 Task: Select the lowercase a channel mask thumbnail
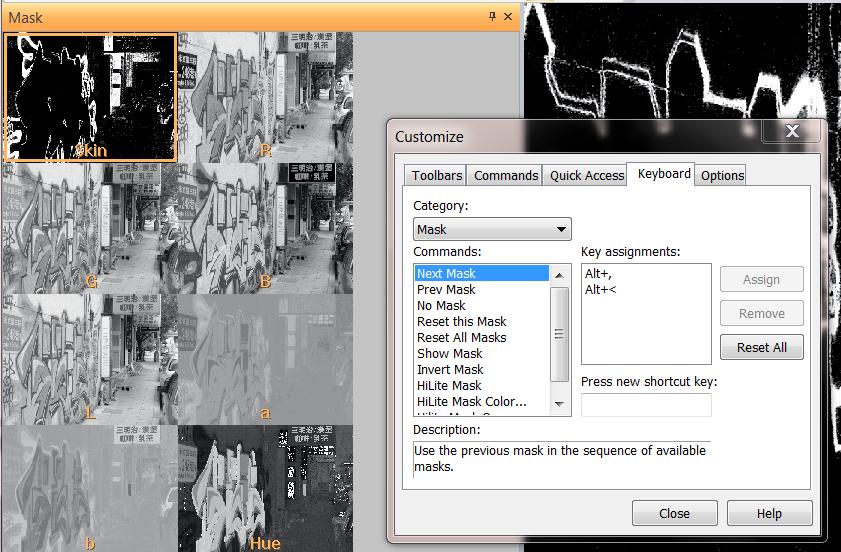(265, 359)
